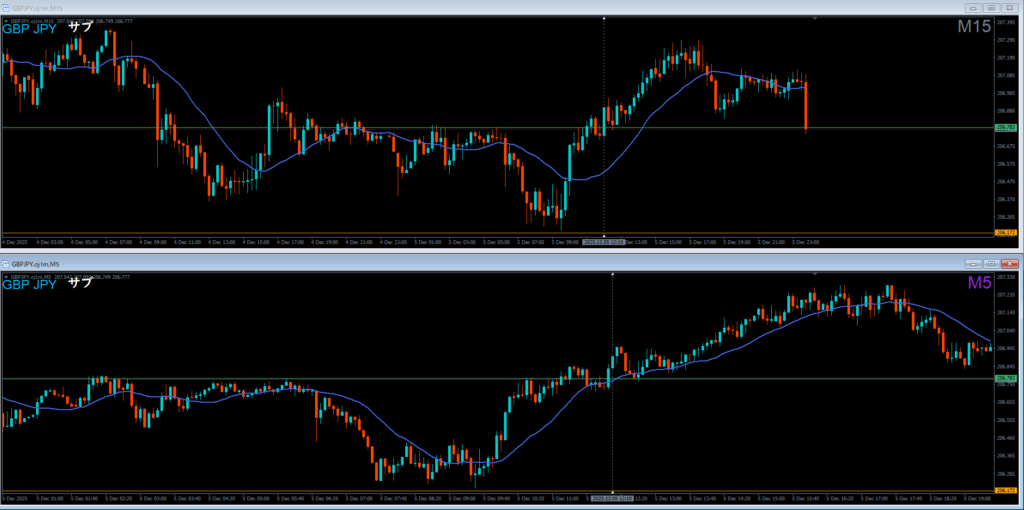Minimize the GBPJPY M15 chart window
Viewport: 1024px width, 510px height.
[x=973, y=7]
